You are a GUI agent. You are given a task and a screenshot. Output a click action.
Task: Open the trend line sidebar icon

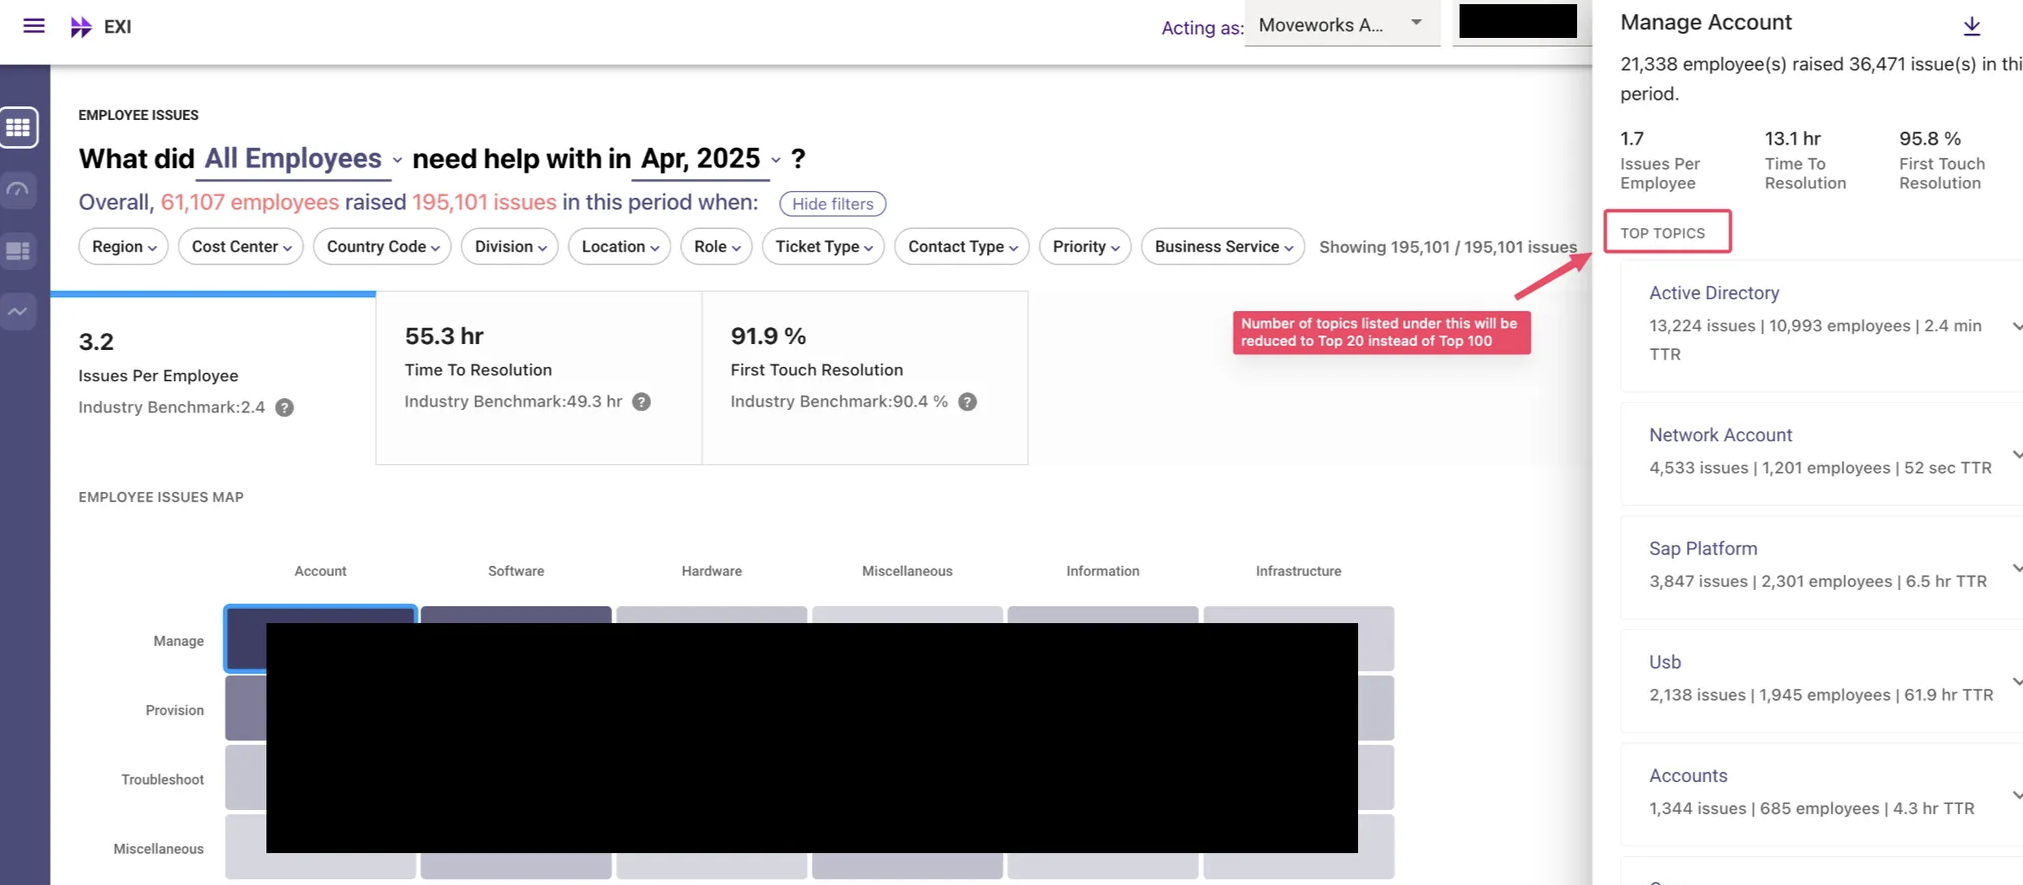pyautogui.click(x=19, y=311)
